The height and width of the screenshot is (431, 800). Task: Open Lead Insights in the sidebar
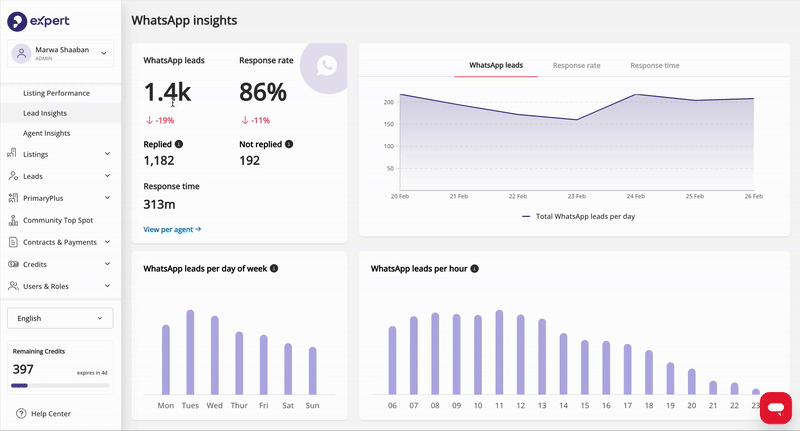pos(45,113)
